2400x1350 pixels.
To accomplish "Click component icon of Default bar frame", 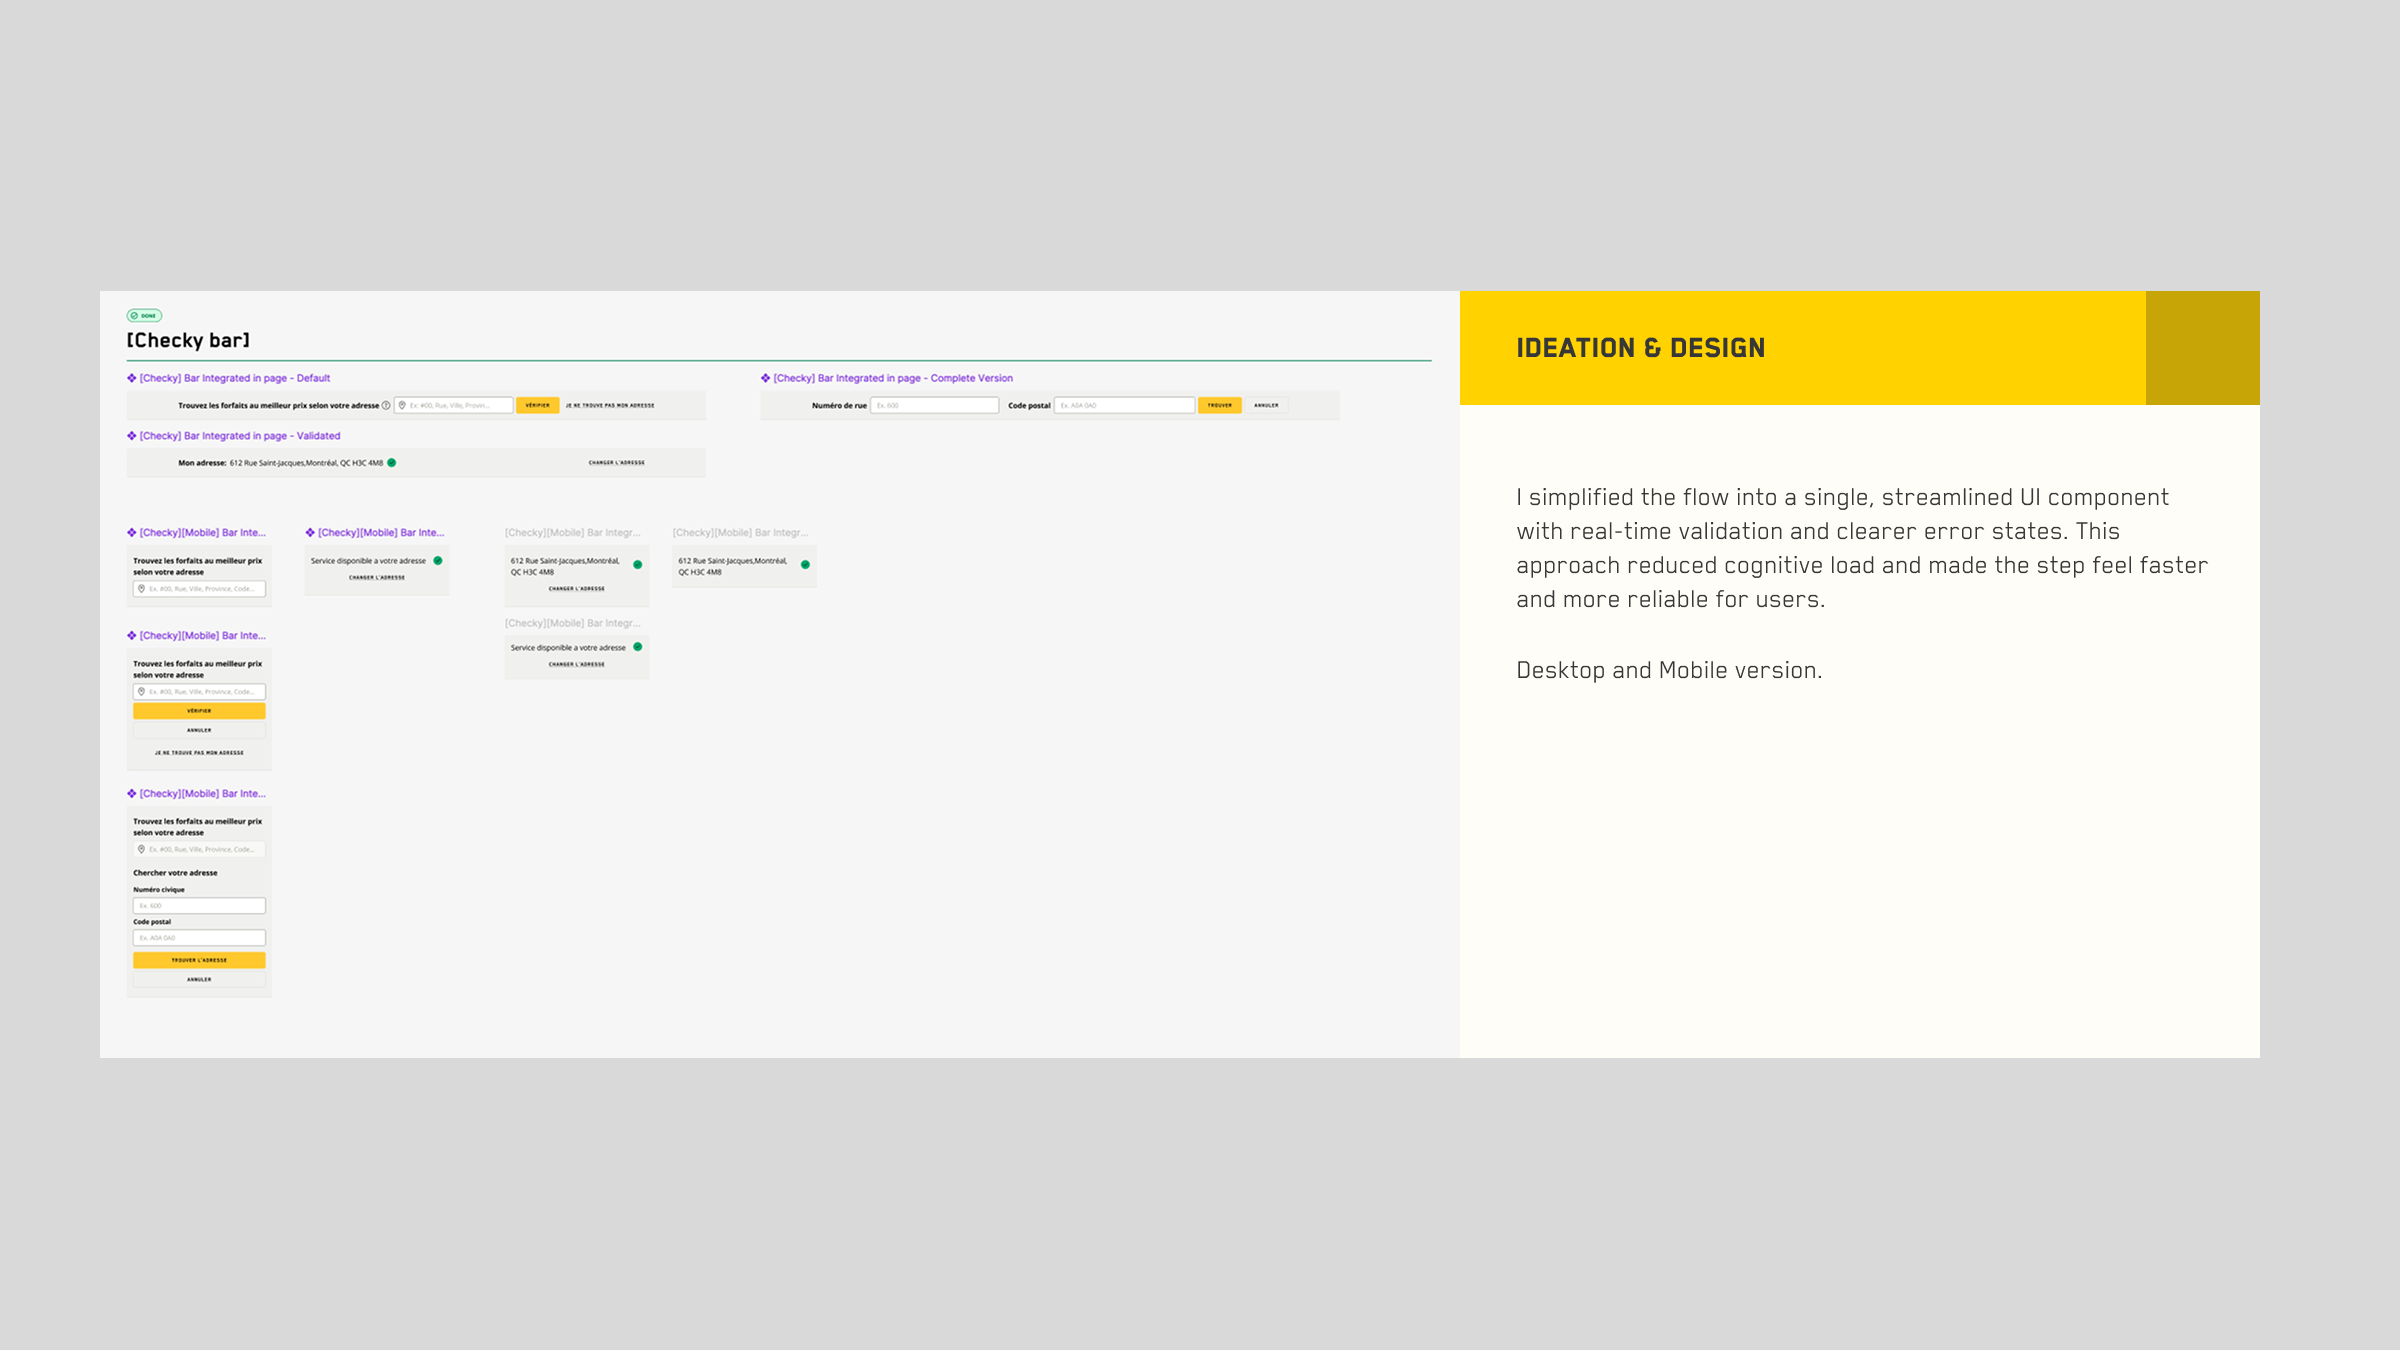I will click(131, 378).
